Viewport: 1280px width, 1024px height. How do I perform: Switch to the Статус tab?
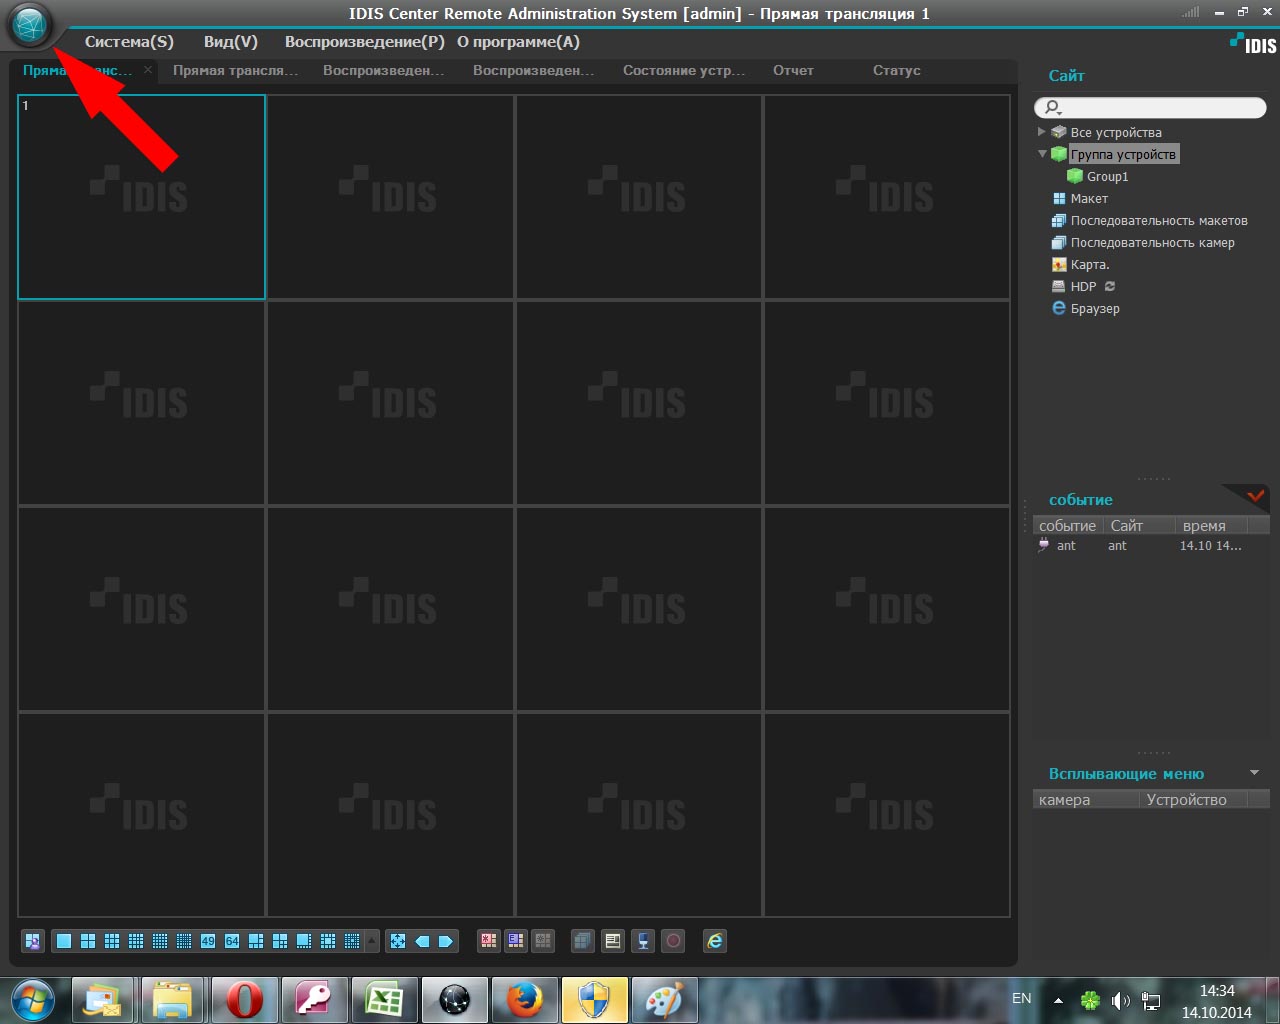point(896,71)
